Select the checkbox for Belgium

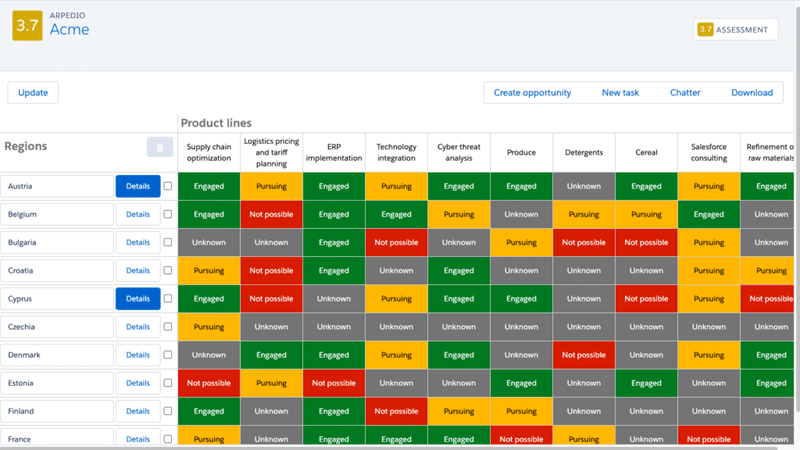pyautogui.click(x=168, y=214)
